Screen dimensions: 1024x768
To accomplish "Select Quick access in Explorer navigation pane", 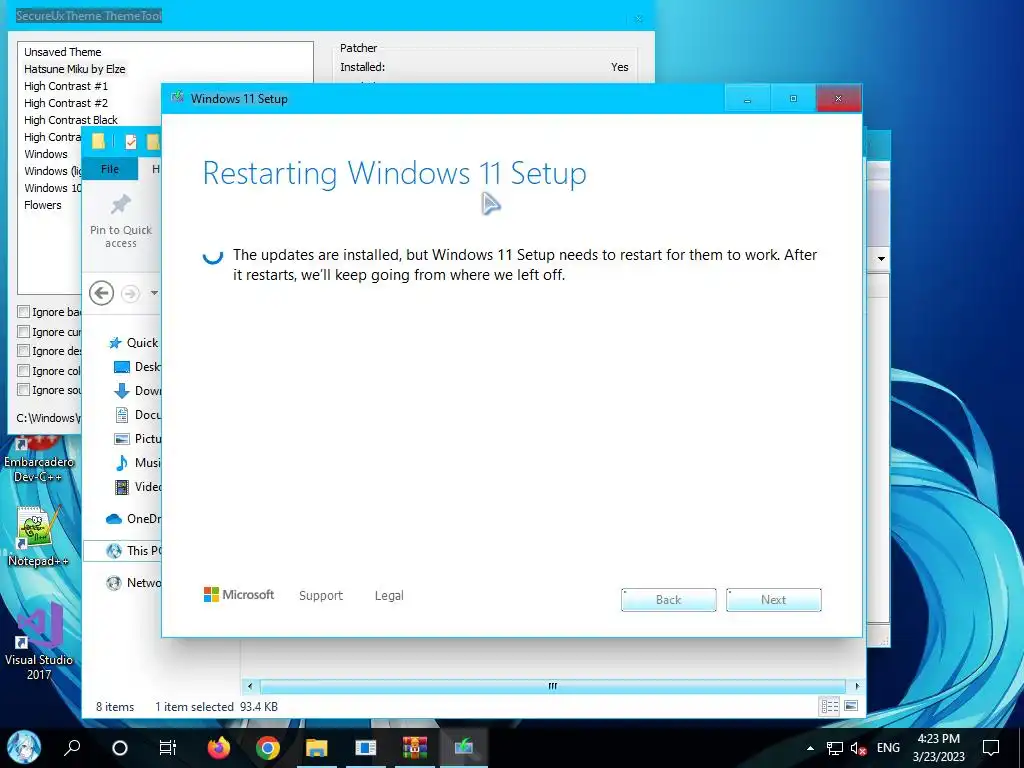I will (134, 343).
